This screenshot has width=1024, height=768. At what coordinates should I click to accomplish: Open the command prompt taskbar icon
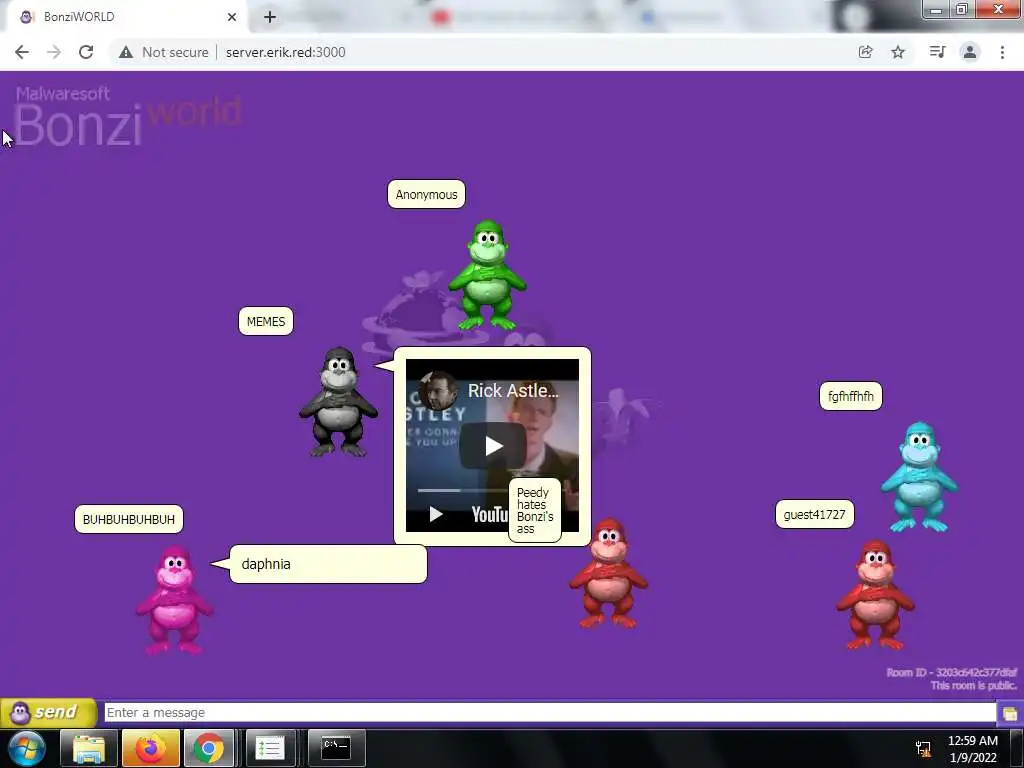pos(336,748)
